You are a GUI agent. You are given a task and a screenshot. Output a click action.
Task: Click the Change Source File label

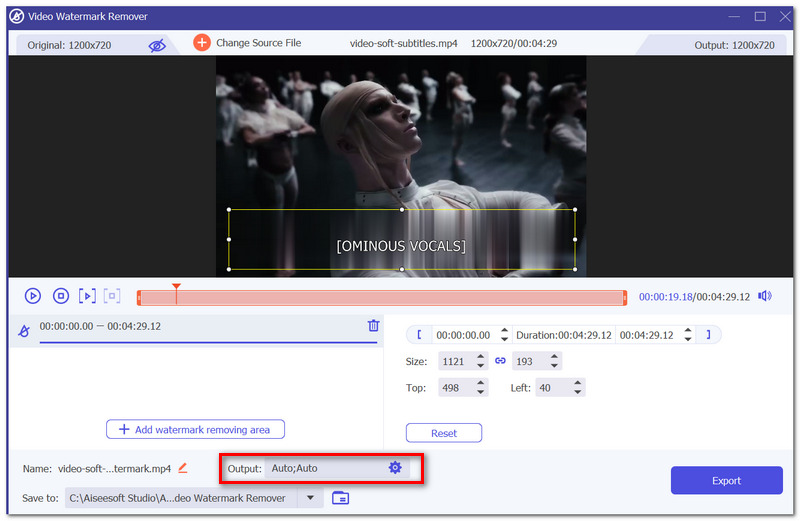click(x=259, y=43)
